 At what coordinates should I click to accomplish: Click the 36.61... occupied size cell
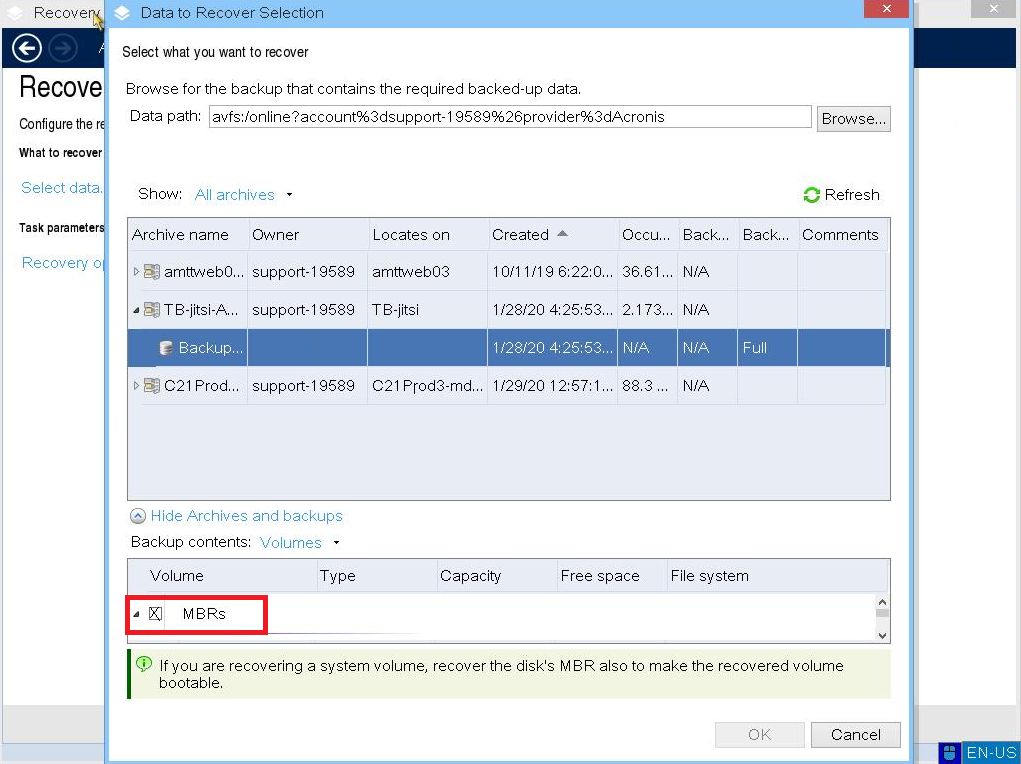point(647,272)
